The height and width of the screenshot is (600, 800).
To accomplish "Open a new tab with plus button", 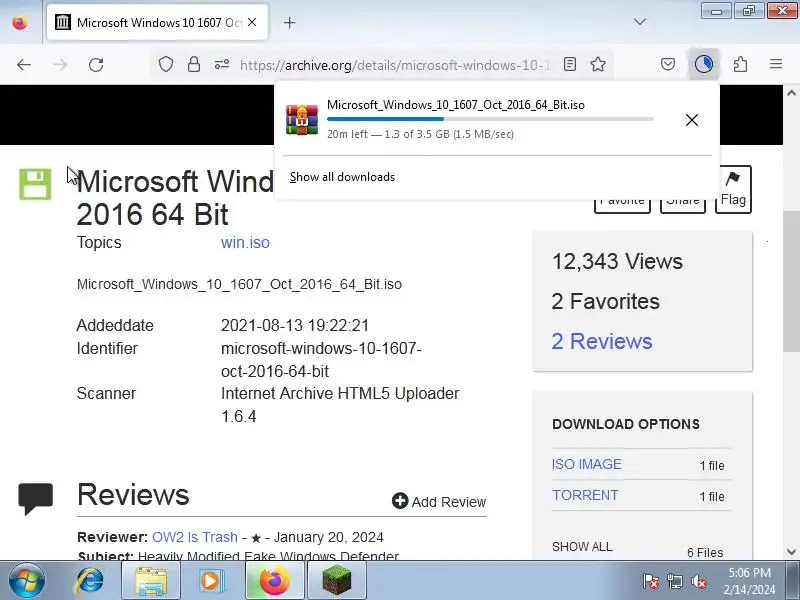I will click(x=289, y=22).
